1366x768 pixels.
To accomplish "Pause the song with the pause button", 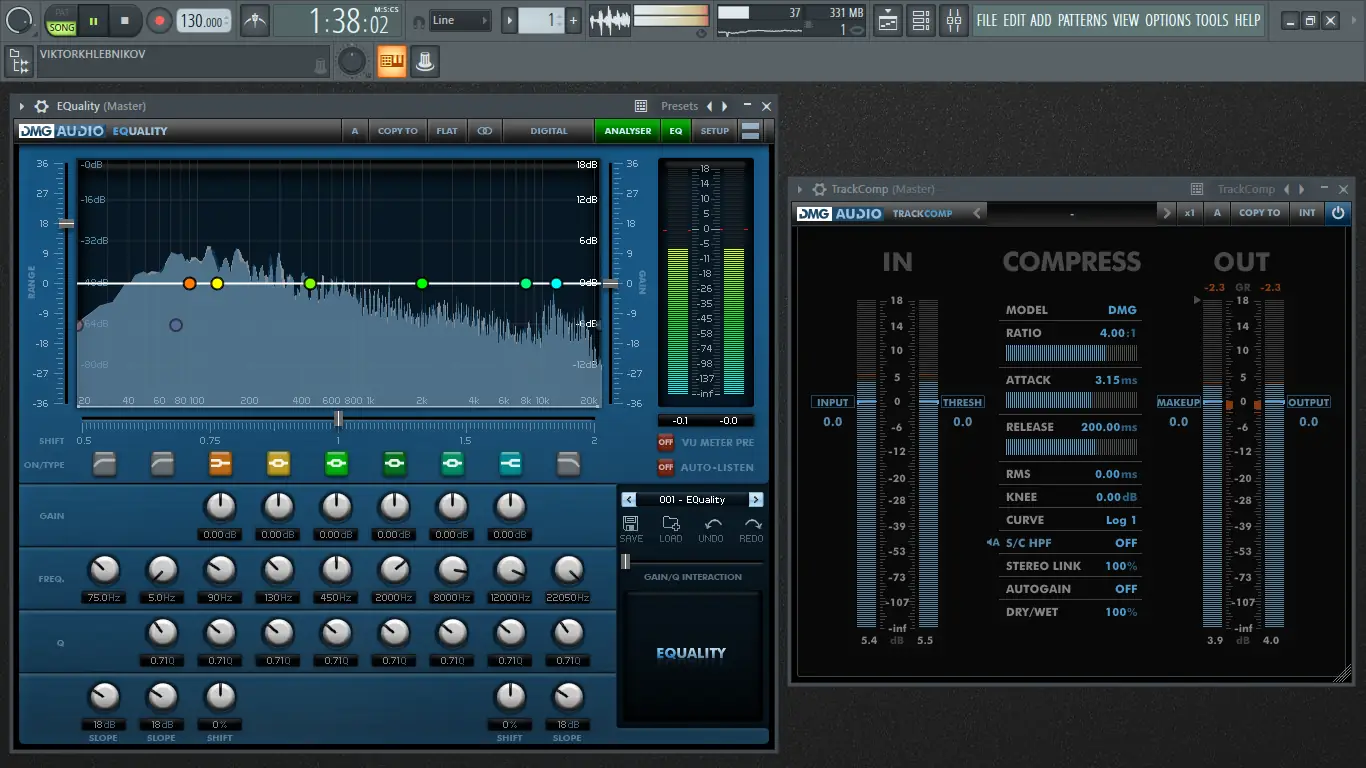I will [93, 20].
